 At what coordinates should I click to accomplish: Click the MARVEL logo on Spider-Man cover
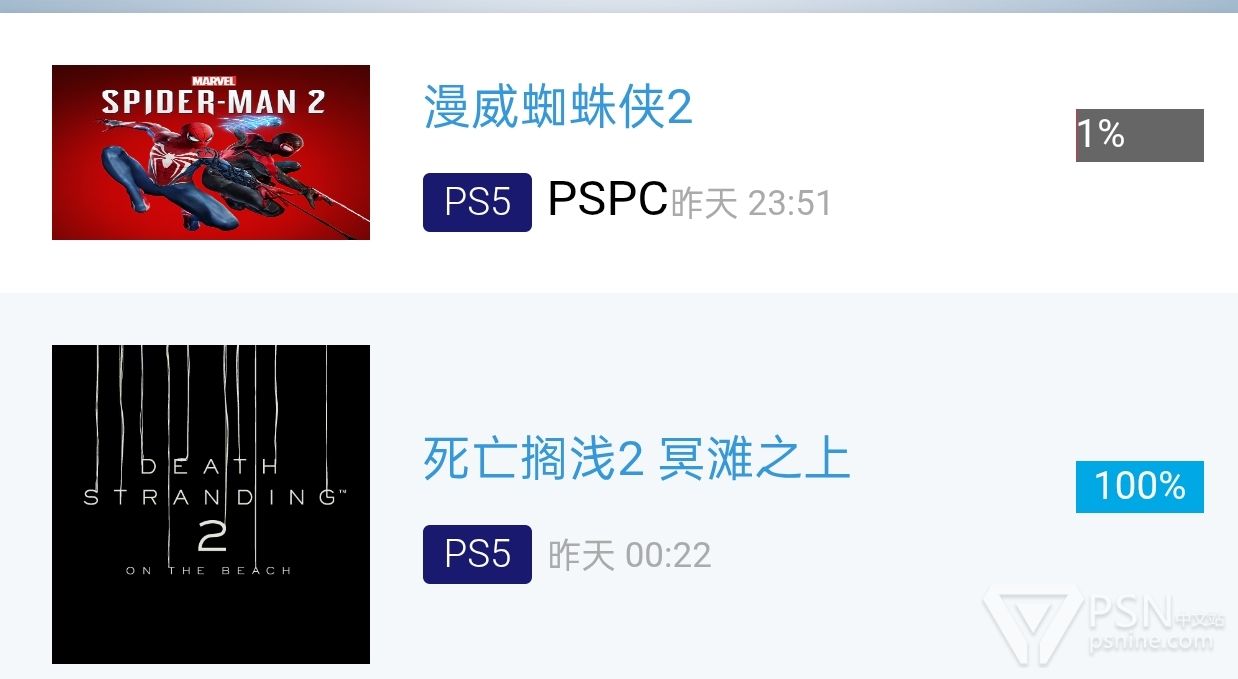pos(213,80)
